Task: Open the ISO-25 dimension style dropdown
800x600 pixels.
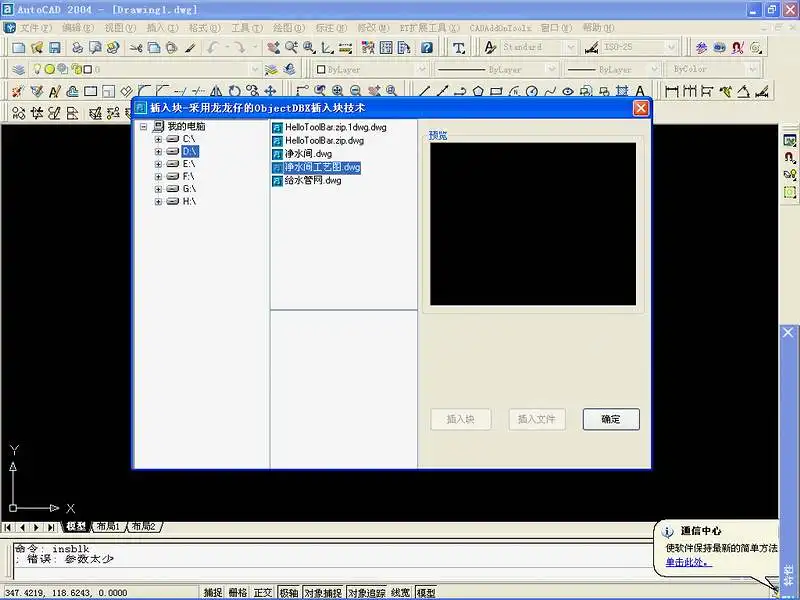Action: [x=671, y=48]
